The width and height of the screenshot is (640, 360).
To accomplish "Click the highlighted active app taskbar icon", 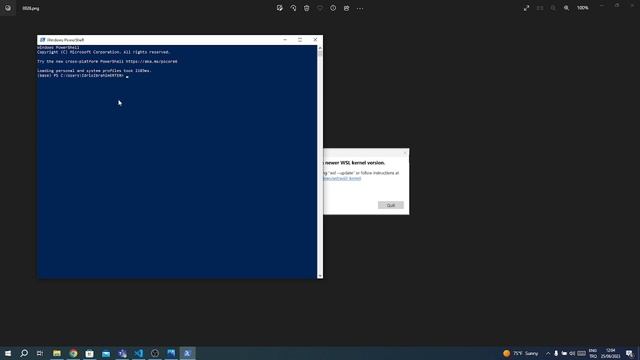I will pos(187,353).
